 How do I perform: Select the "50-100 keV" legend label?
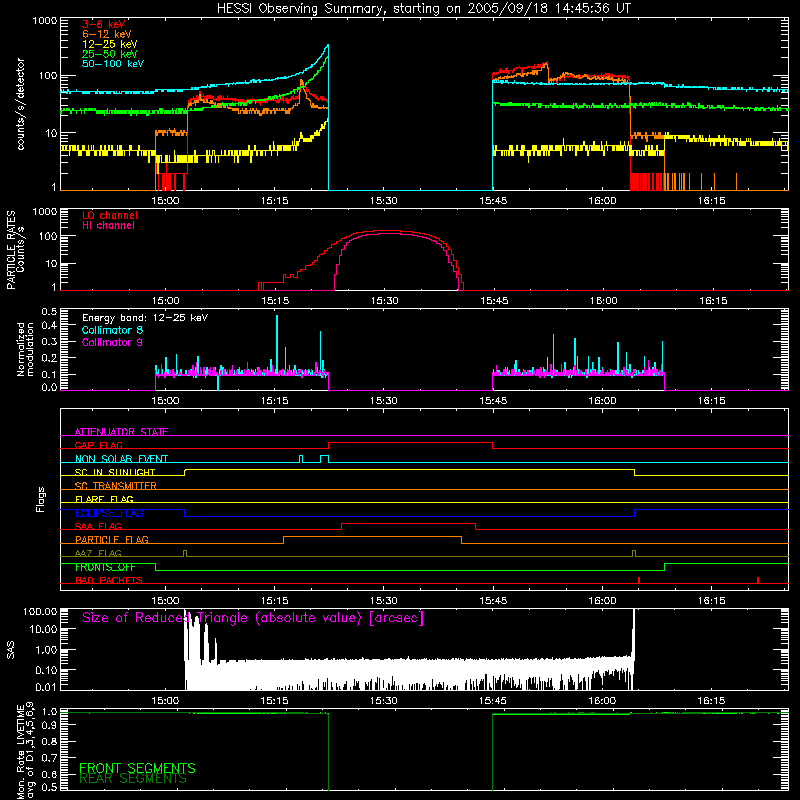[113, 64]
